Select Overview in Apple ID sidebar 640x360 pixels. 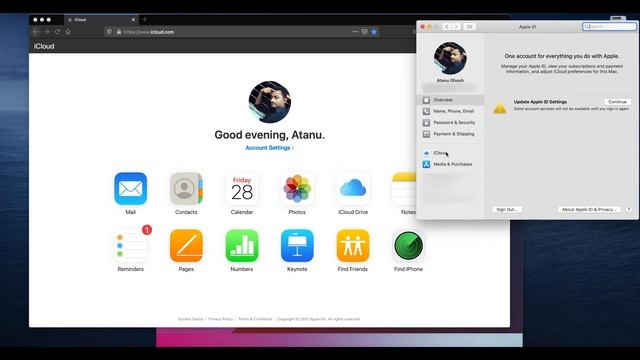(451, 100)
